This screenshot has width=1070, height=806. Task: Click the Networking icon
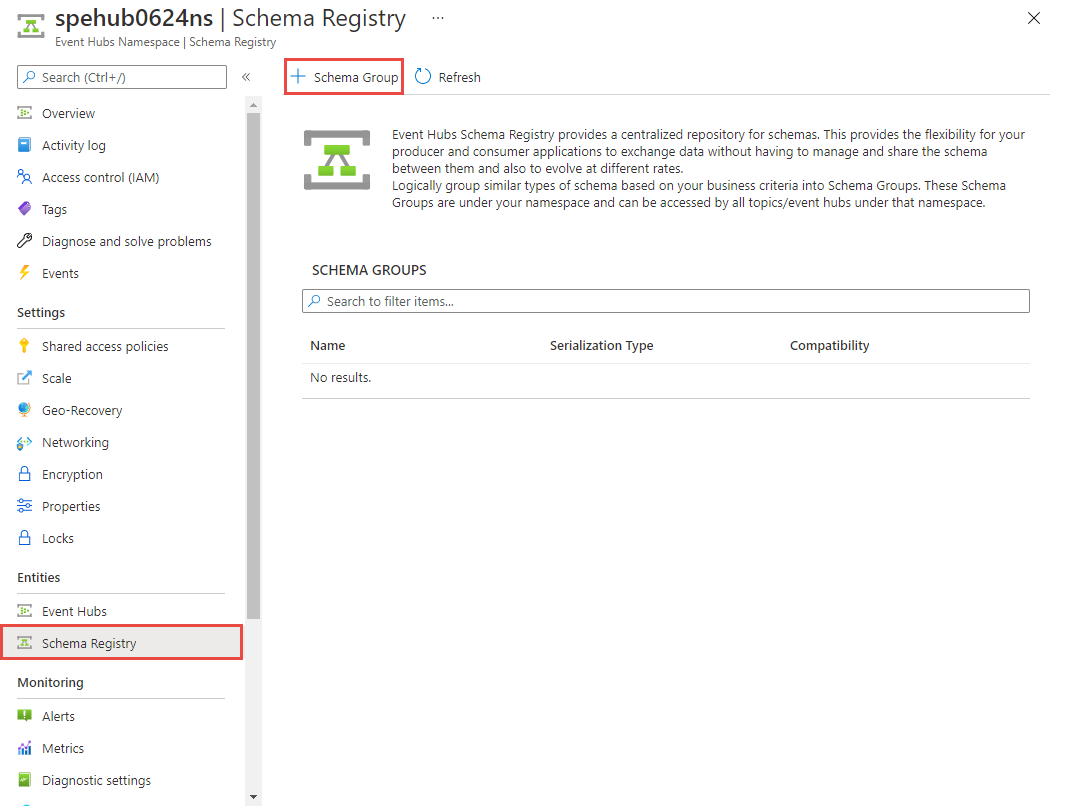click(x=25, y=442)
